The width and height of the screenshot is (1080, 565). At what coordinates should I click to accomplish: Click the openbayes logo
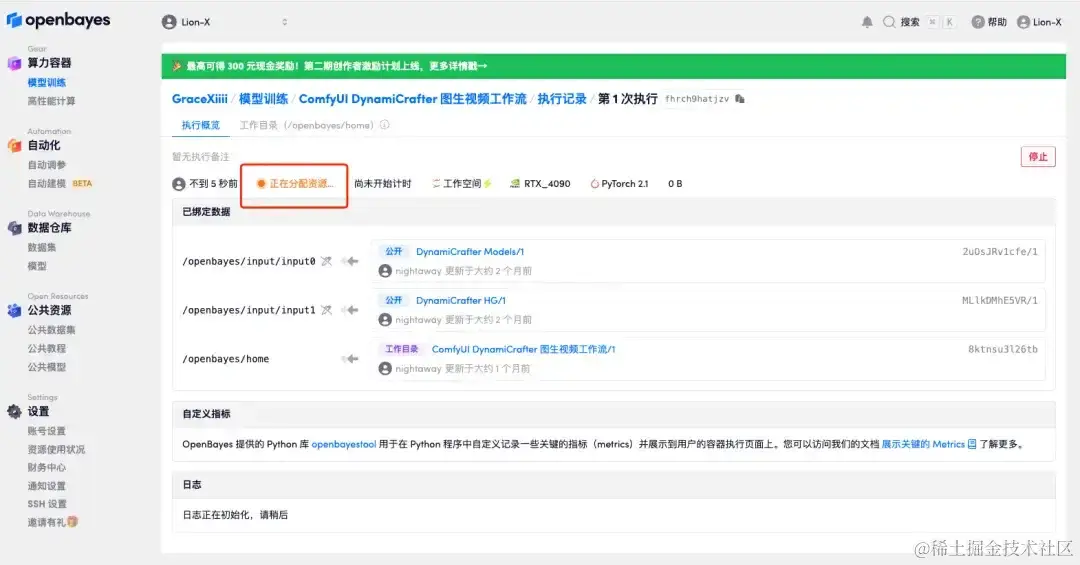click(x=59, y=21)
